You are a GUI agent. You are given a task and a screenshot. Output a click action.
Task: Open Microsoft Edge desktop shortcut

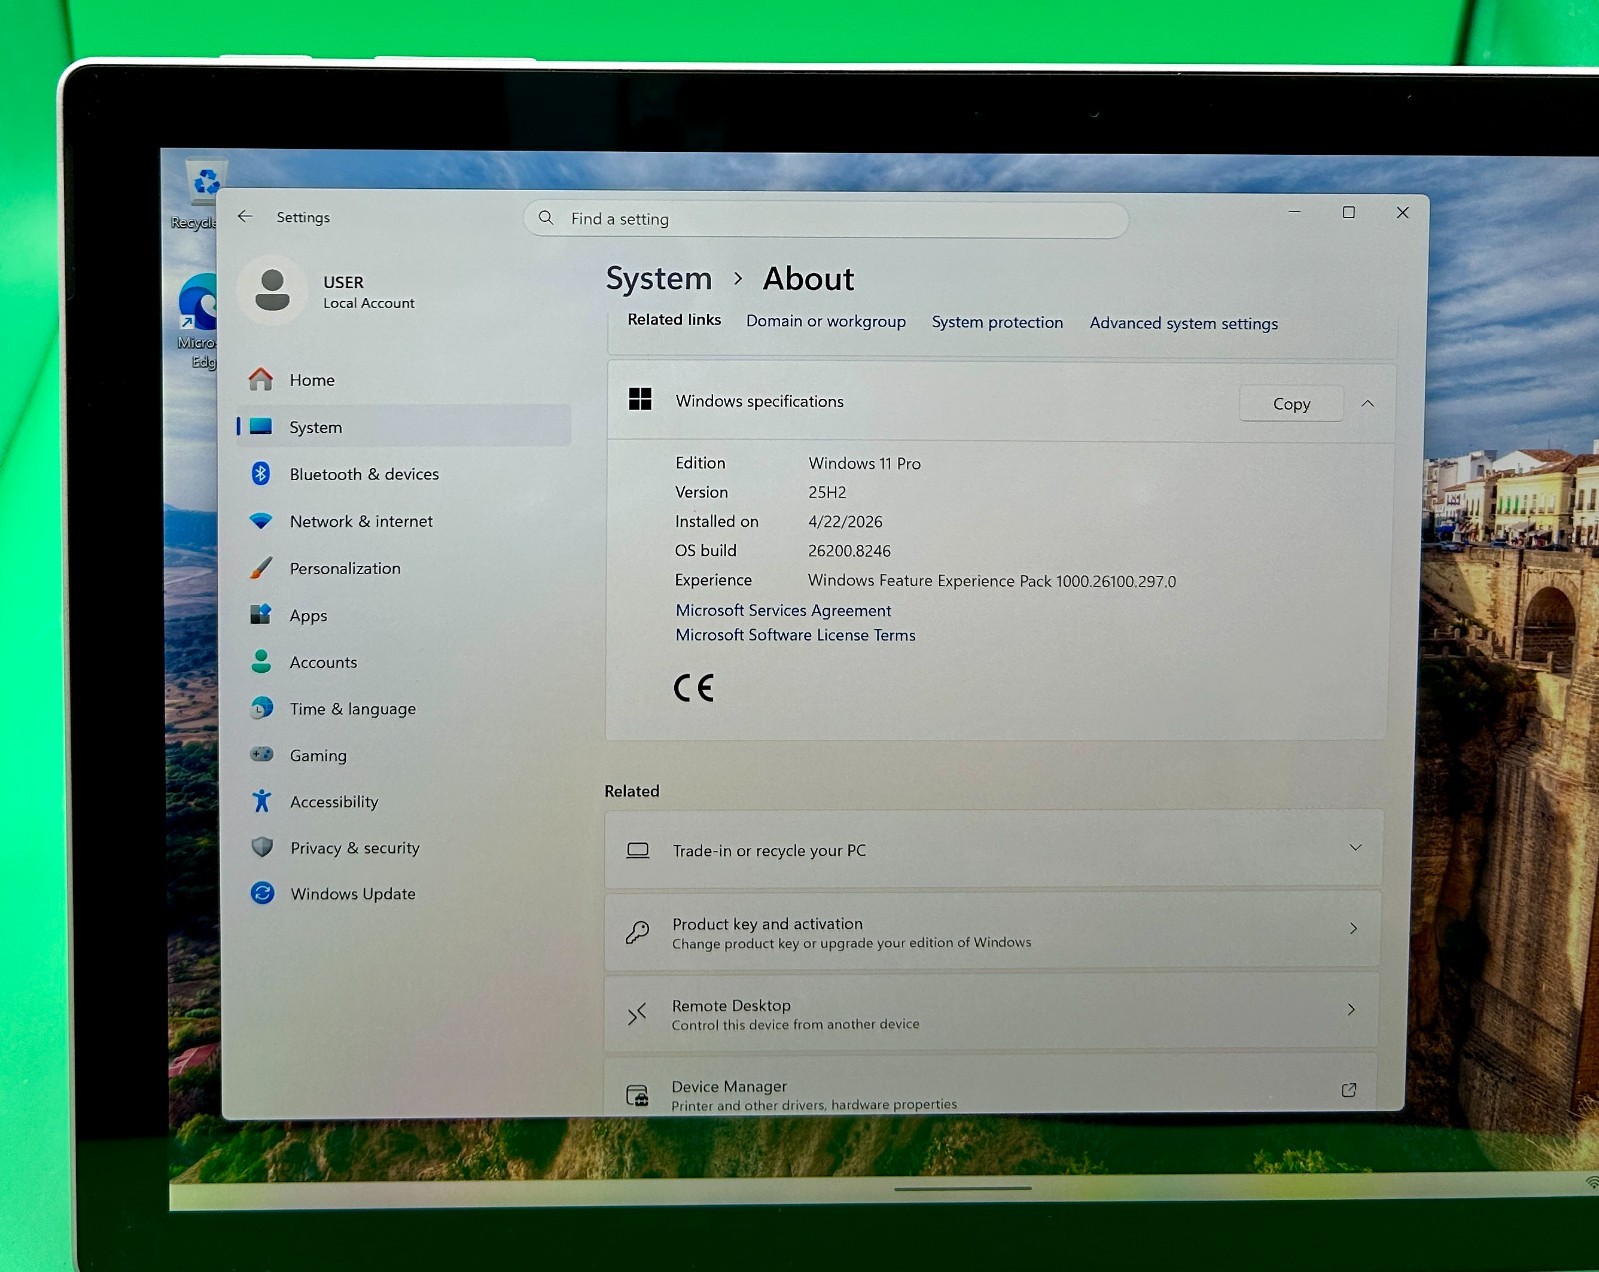click(x=198, y=320)
